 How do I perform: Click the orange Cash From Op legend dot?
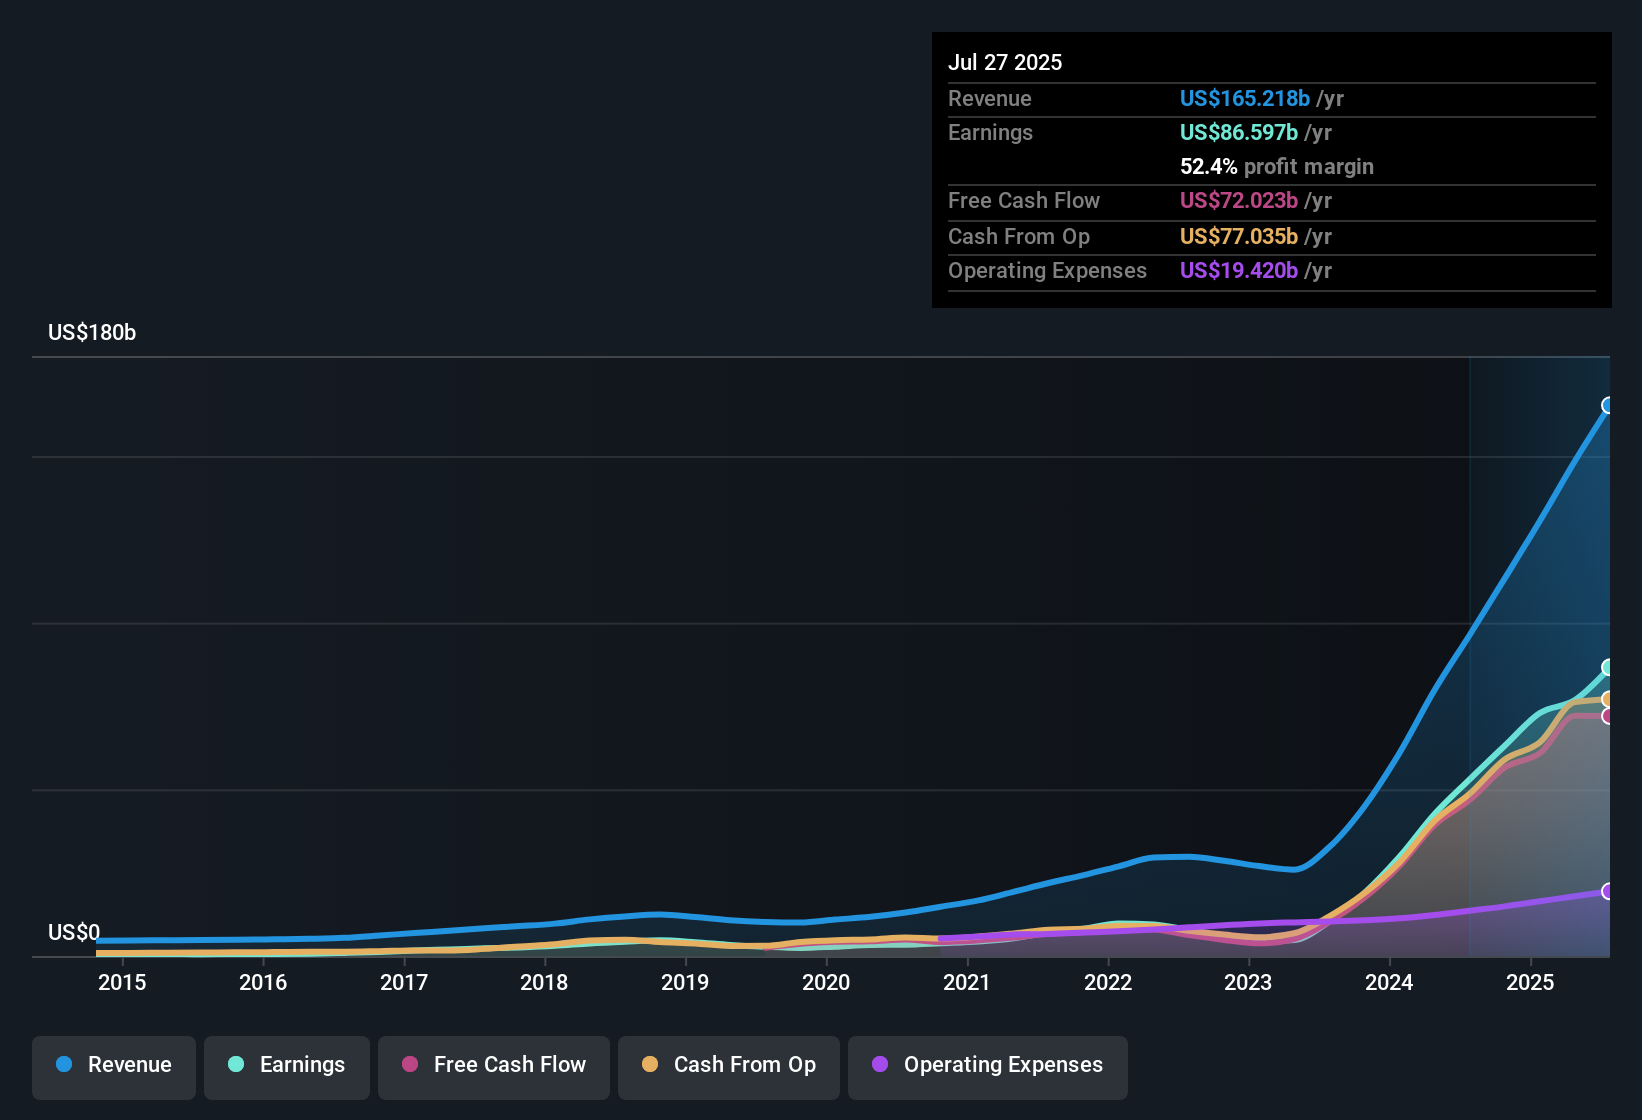coord(650,1065)
